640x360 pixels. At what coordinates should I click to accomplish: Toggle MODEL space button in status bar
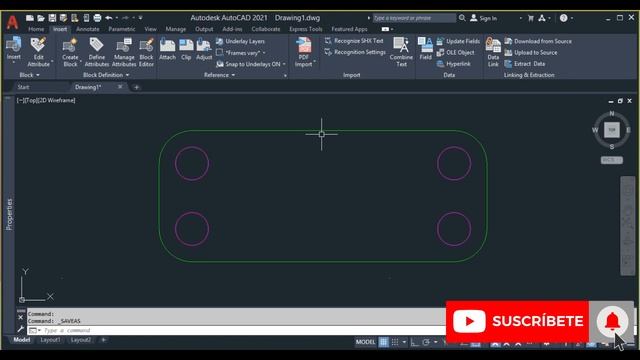tap(365, 342)
